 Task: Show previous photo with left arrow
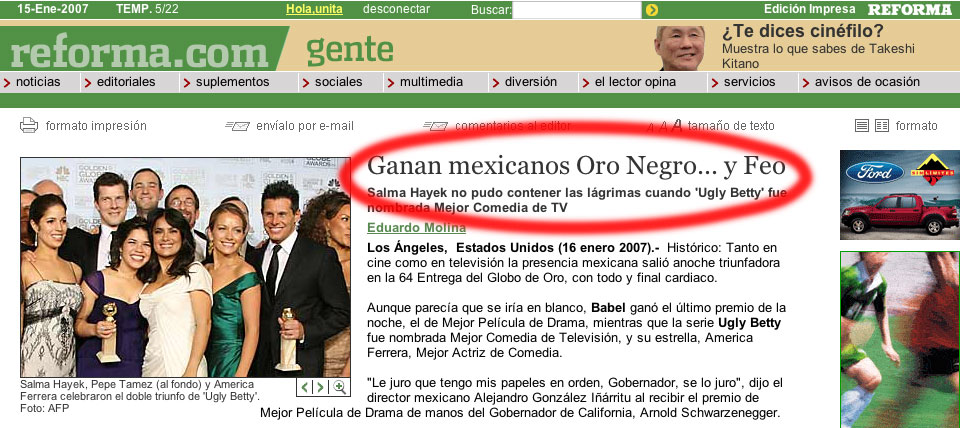point(304,387)
